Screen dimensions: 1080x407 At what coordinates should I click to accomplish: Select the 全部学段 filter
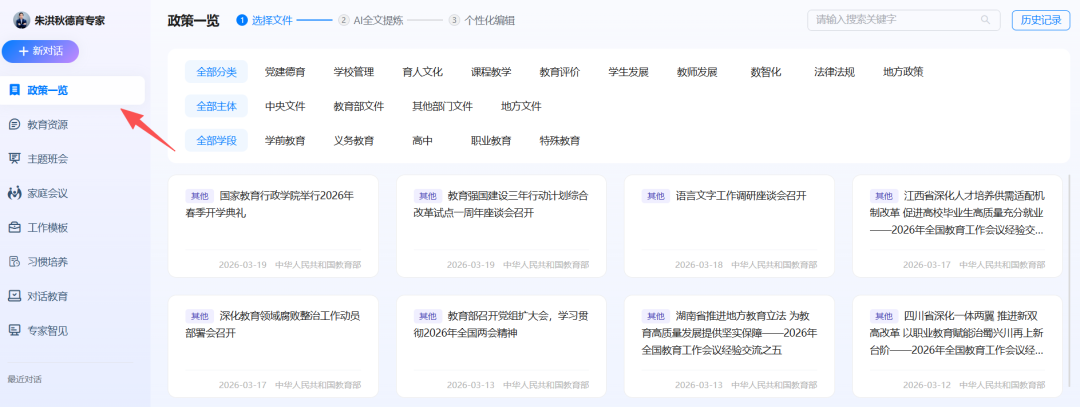pos(216,140)
